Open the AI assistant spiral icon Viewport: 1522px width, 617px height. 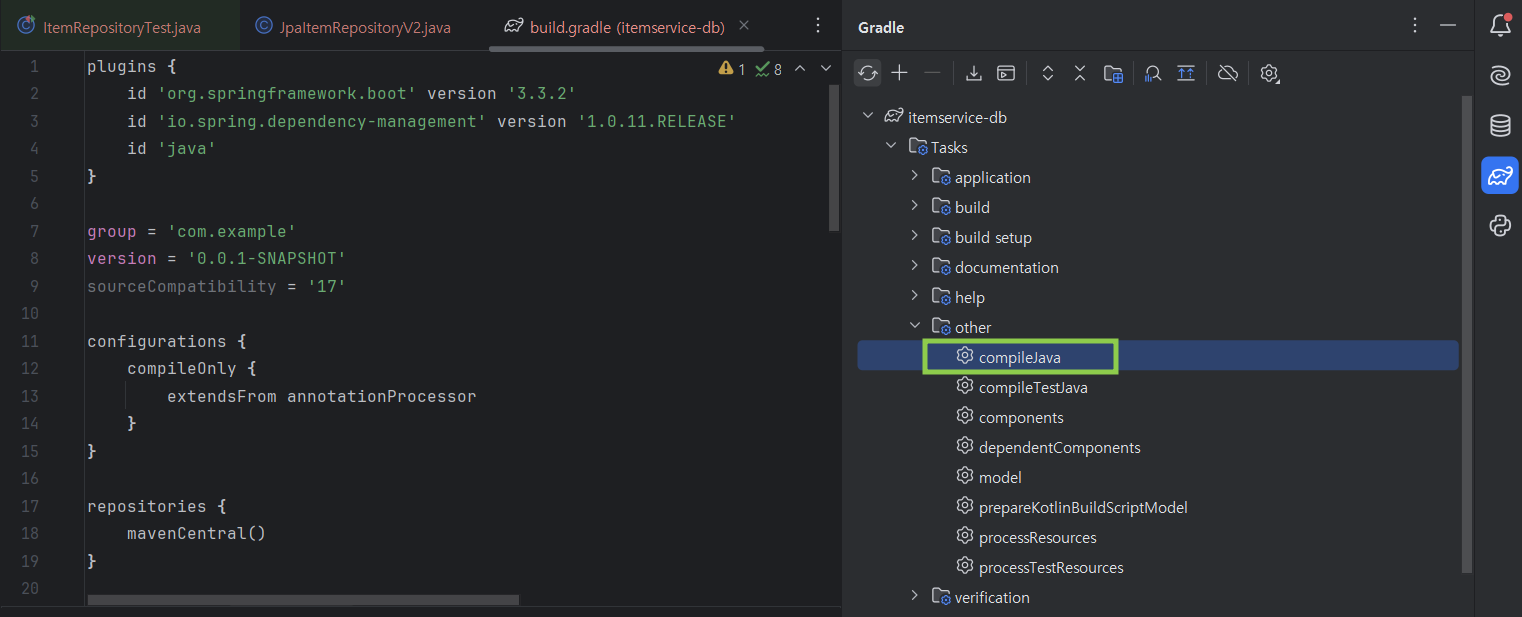tap(1500, 75)
